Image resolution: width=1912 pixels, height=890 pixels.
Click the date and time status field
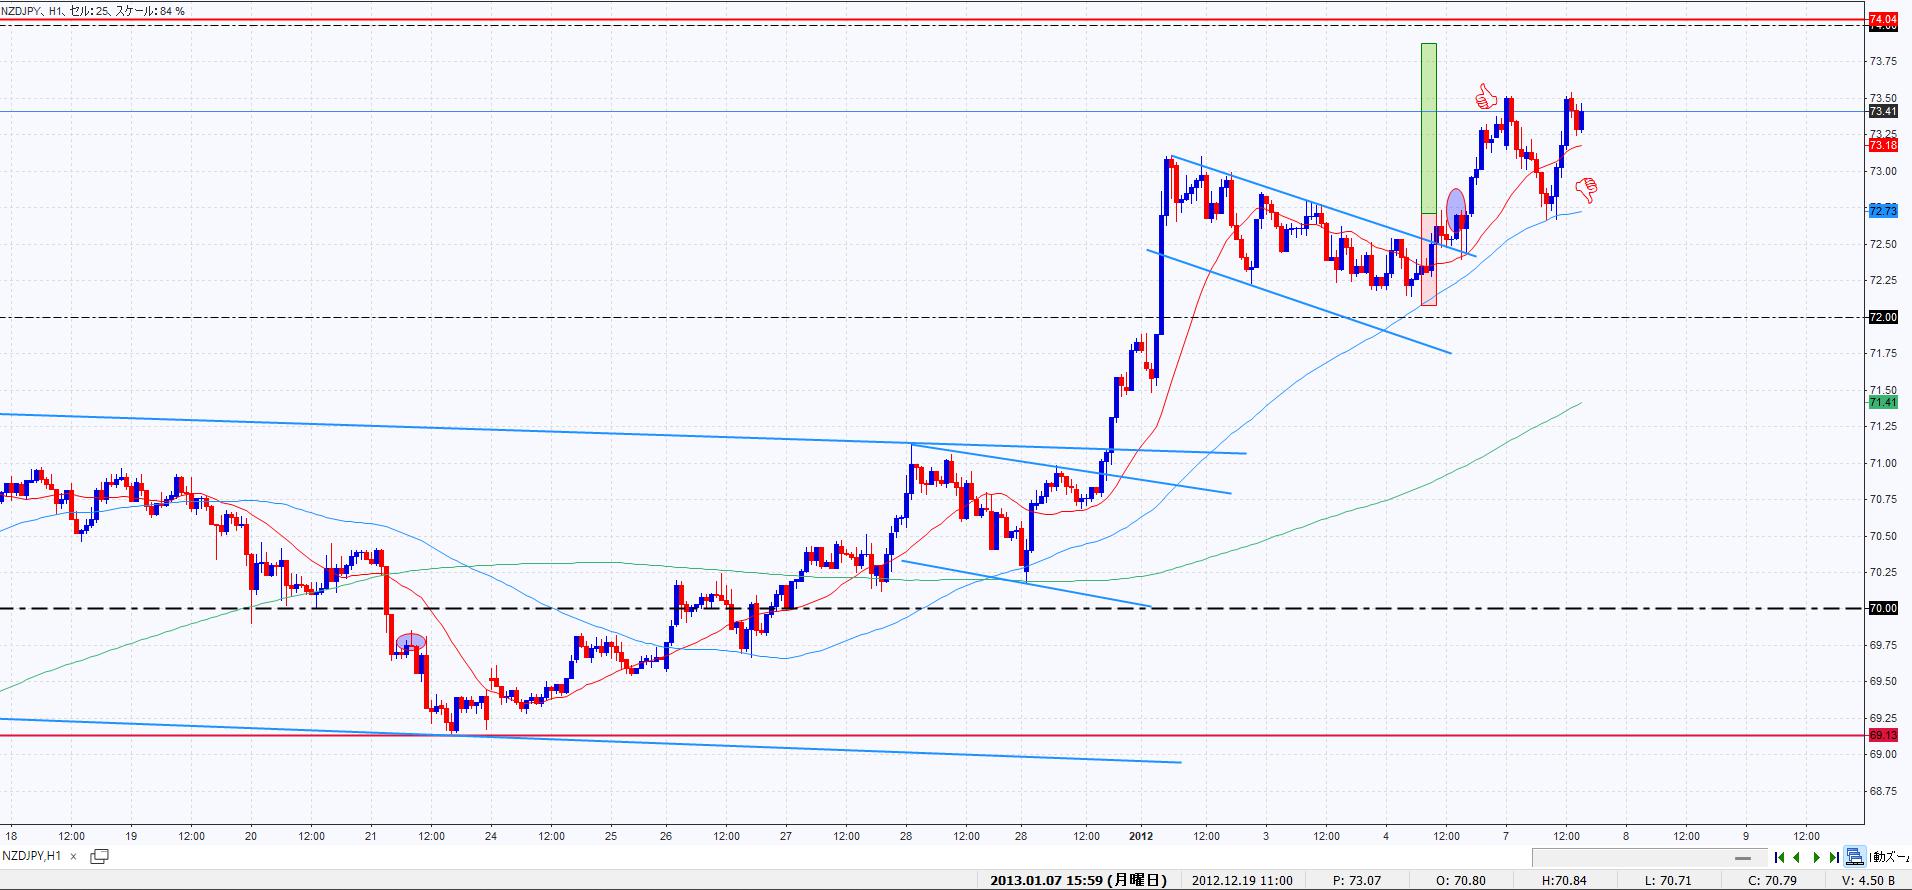pos(1078,880)
